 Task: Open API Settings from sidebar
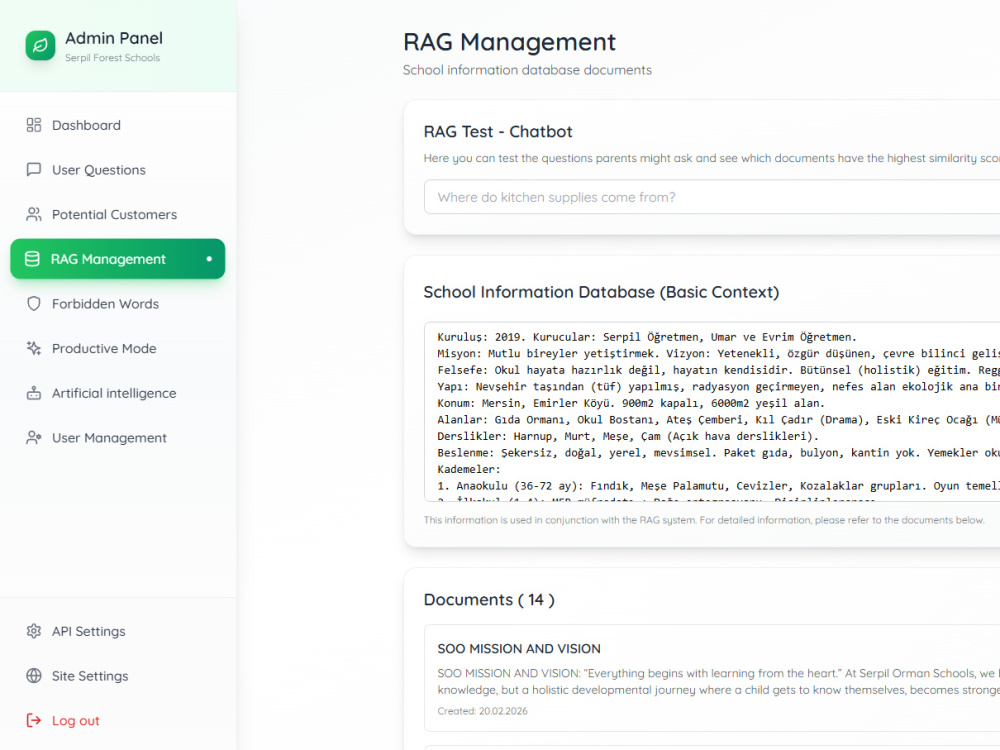tap(118, 631)
